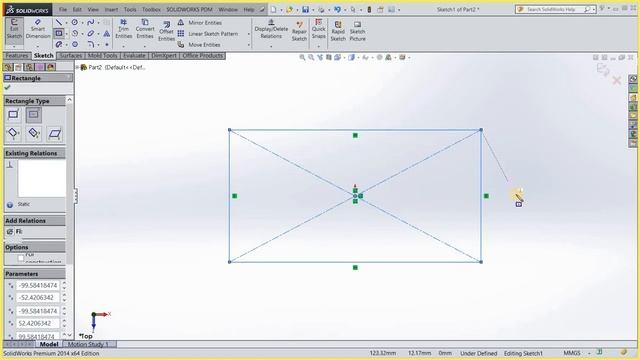Open the Line tool dropdown arrow
Viewport: 640px width, 360px height.
click(67, 23)
